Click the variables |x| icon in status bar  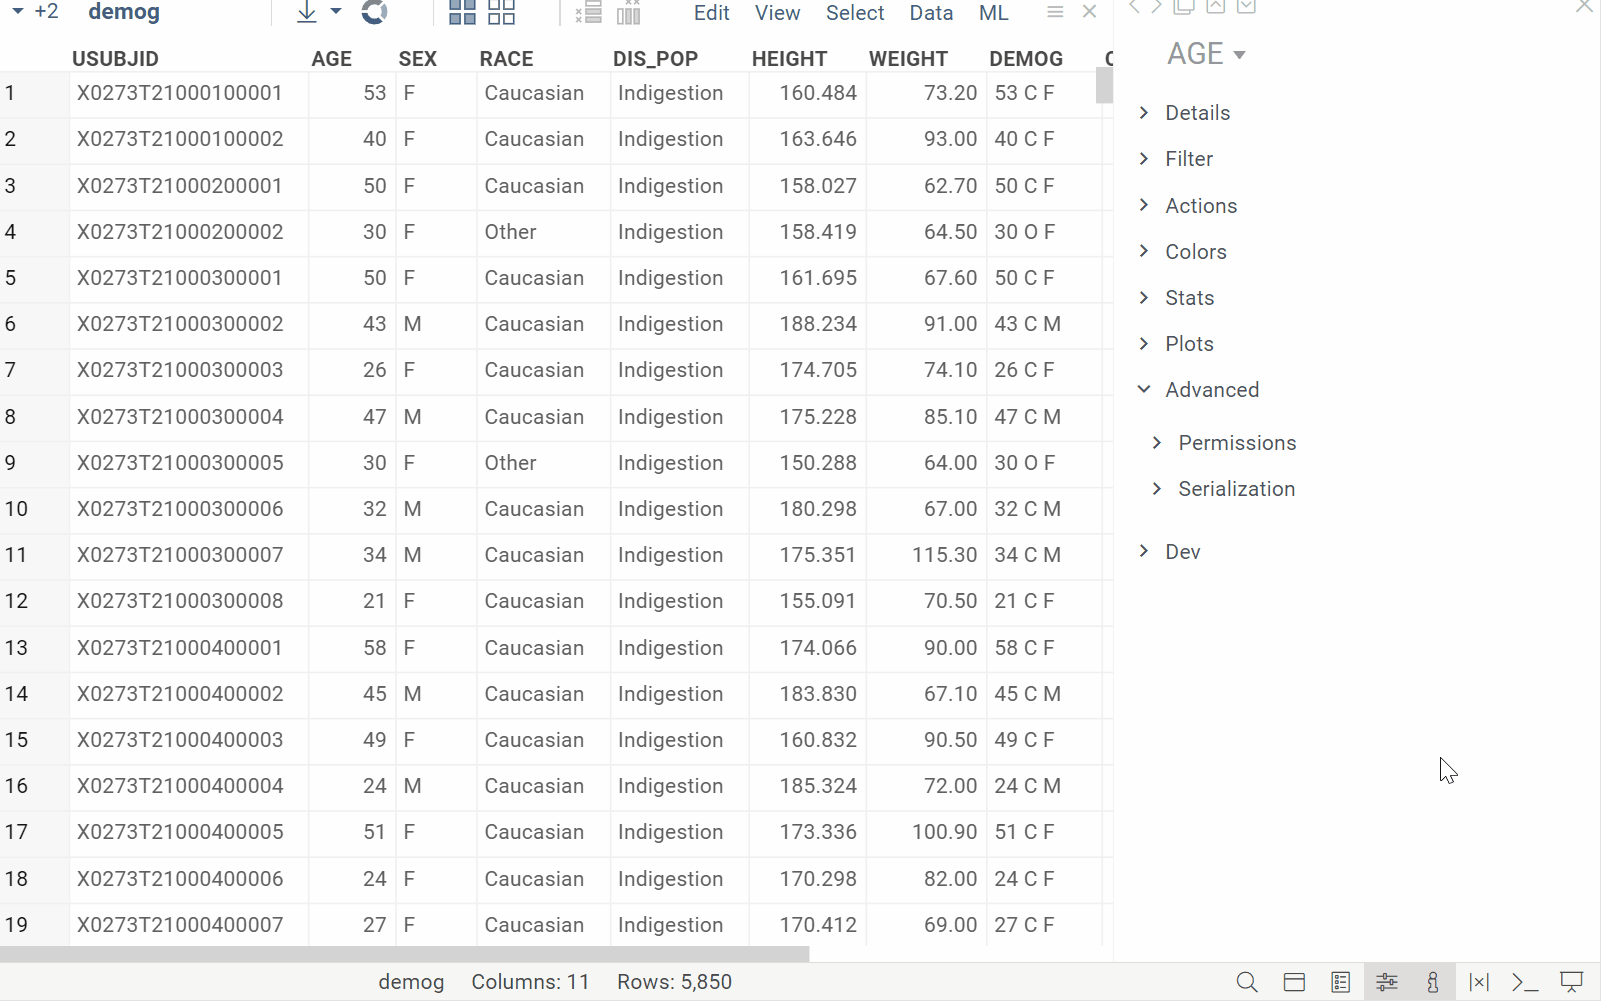[x=1479, y=982]
